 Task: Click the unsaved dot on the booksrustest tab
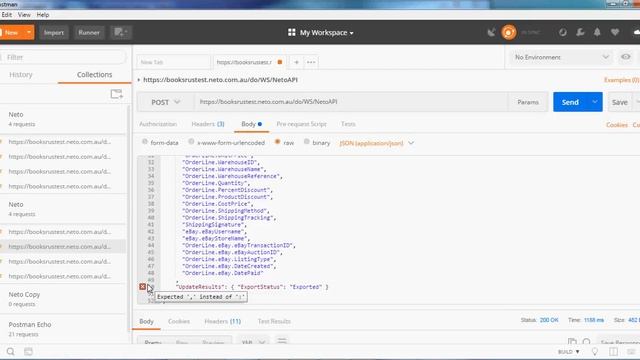[280, 62]
